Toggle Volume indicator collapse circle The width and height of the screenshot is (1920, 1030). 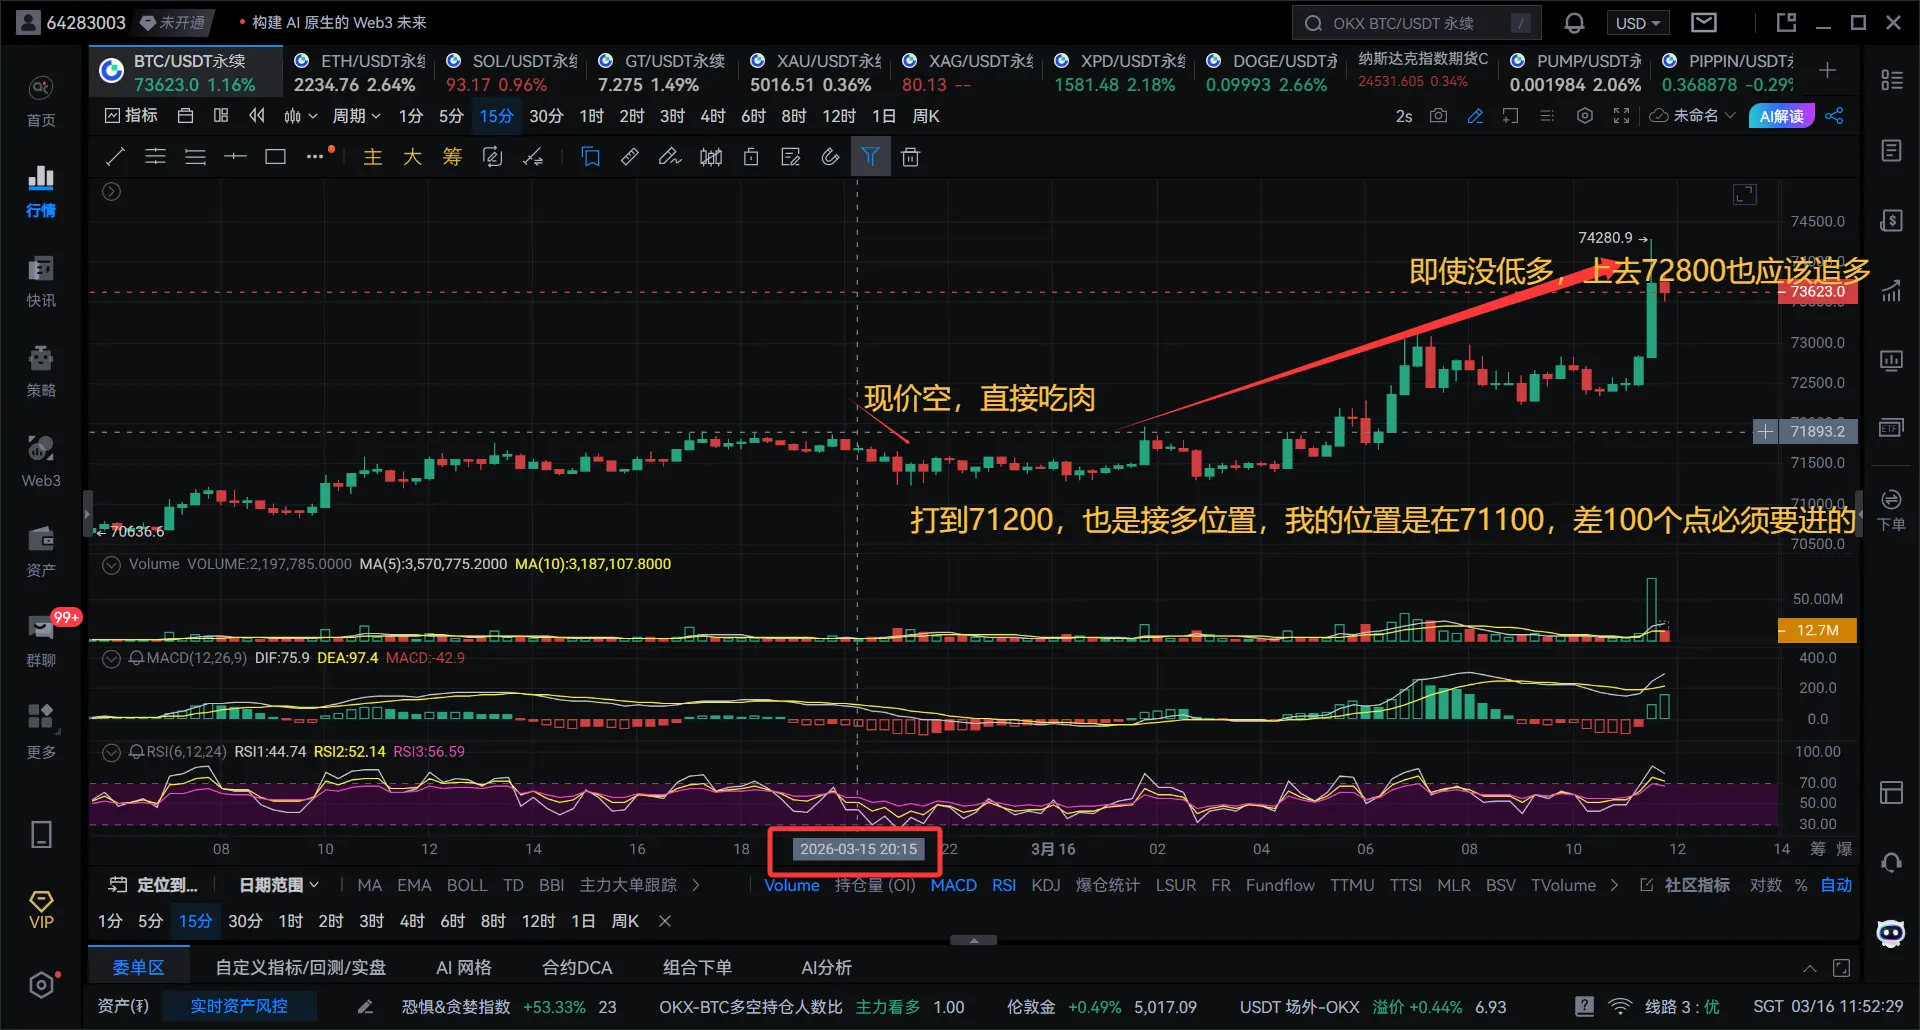click(112, 564)
